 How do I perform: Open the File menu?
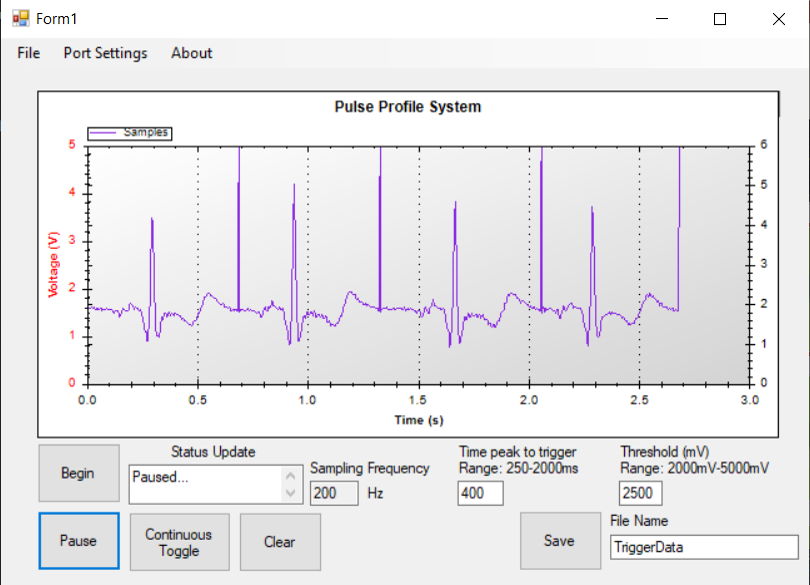coord(29,53)
